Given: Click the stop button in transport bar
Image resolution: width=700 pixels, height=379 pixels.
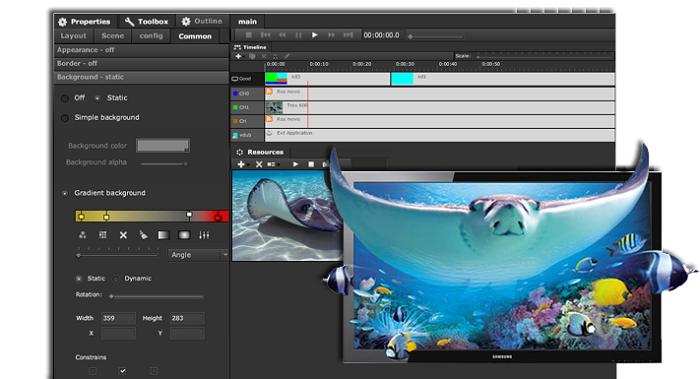Looking at the screenshot, I should (x=249, y=35).
